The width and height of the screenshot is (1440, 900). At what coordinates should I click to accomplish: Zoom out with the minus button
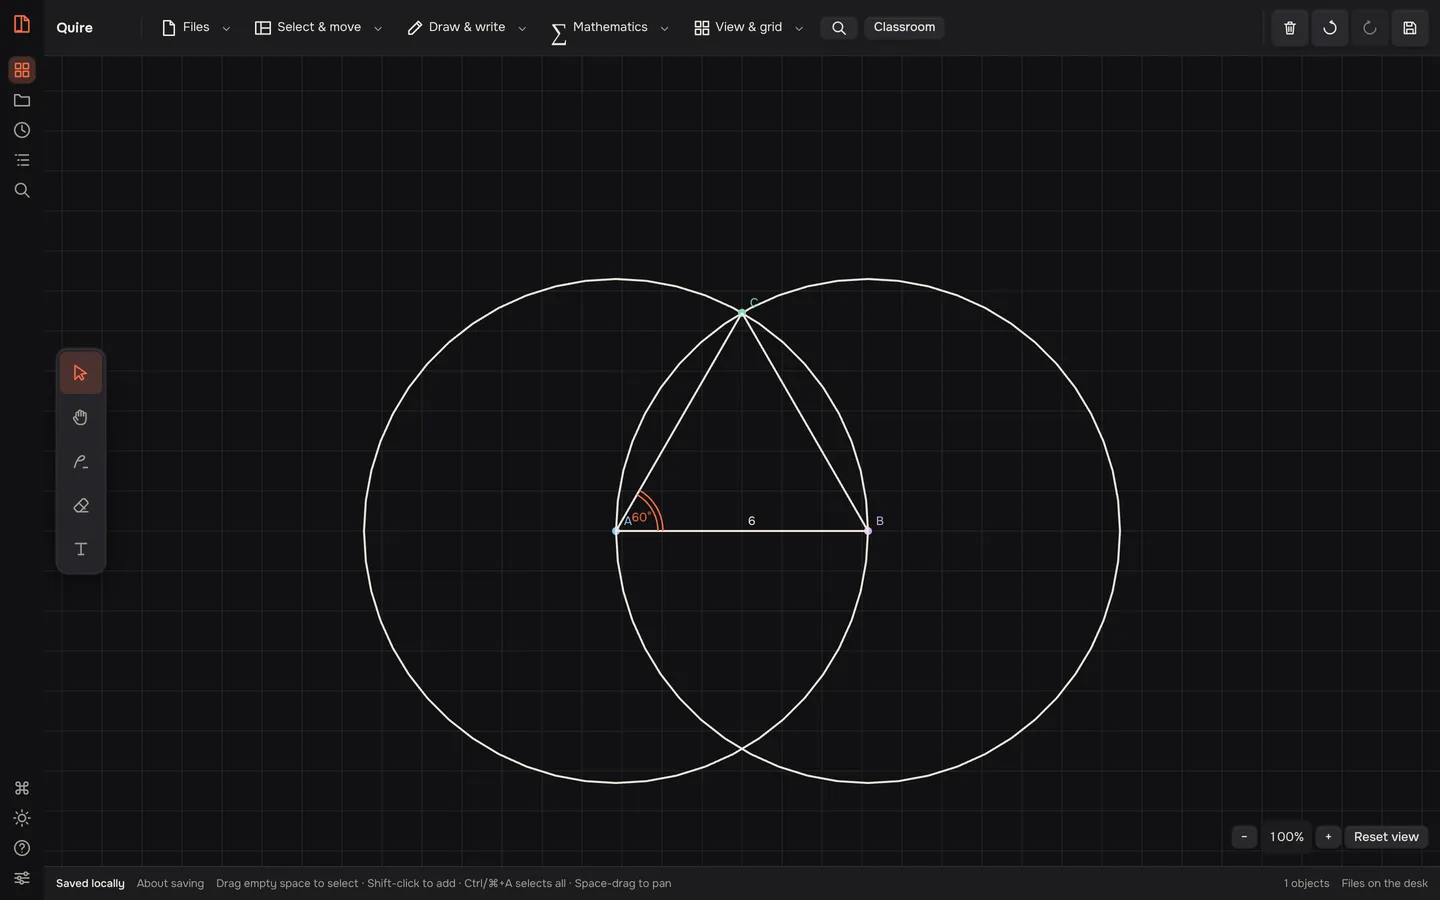click(1244, 837)
